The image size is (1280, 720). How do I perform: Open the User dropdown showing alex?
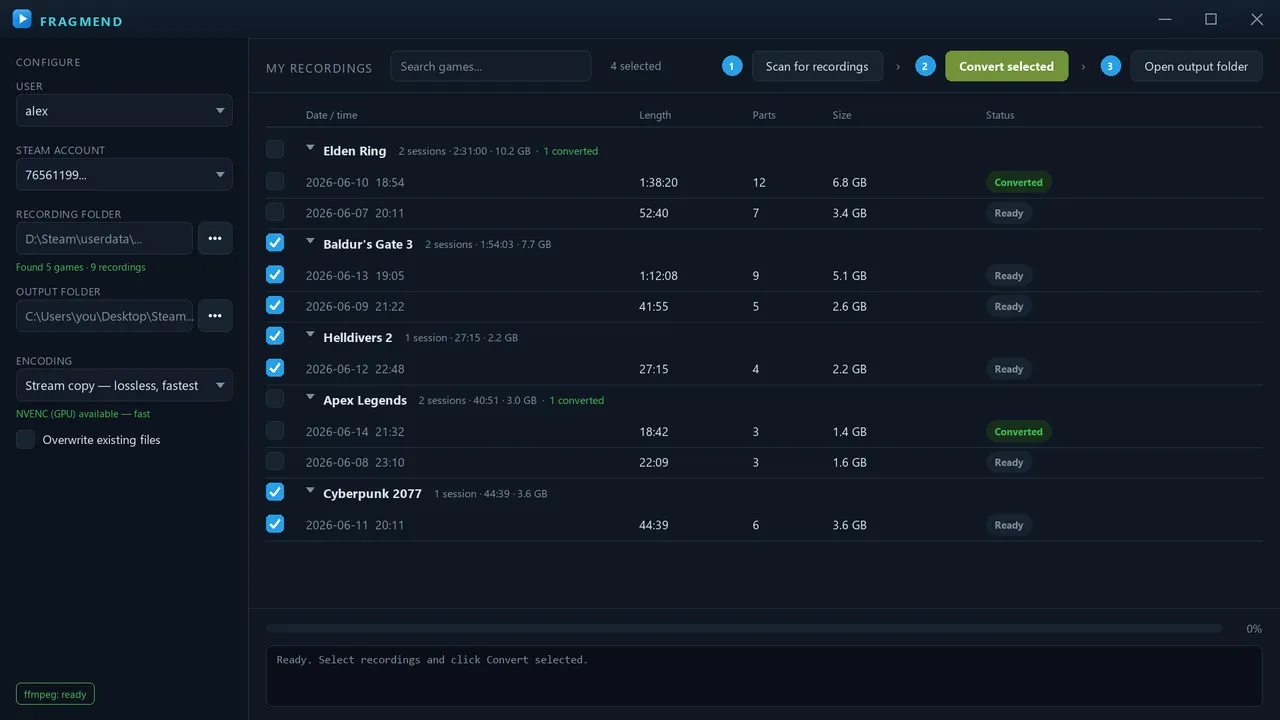coord(124,111)
